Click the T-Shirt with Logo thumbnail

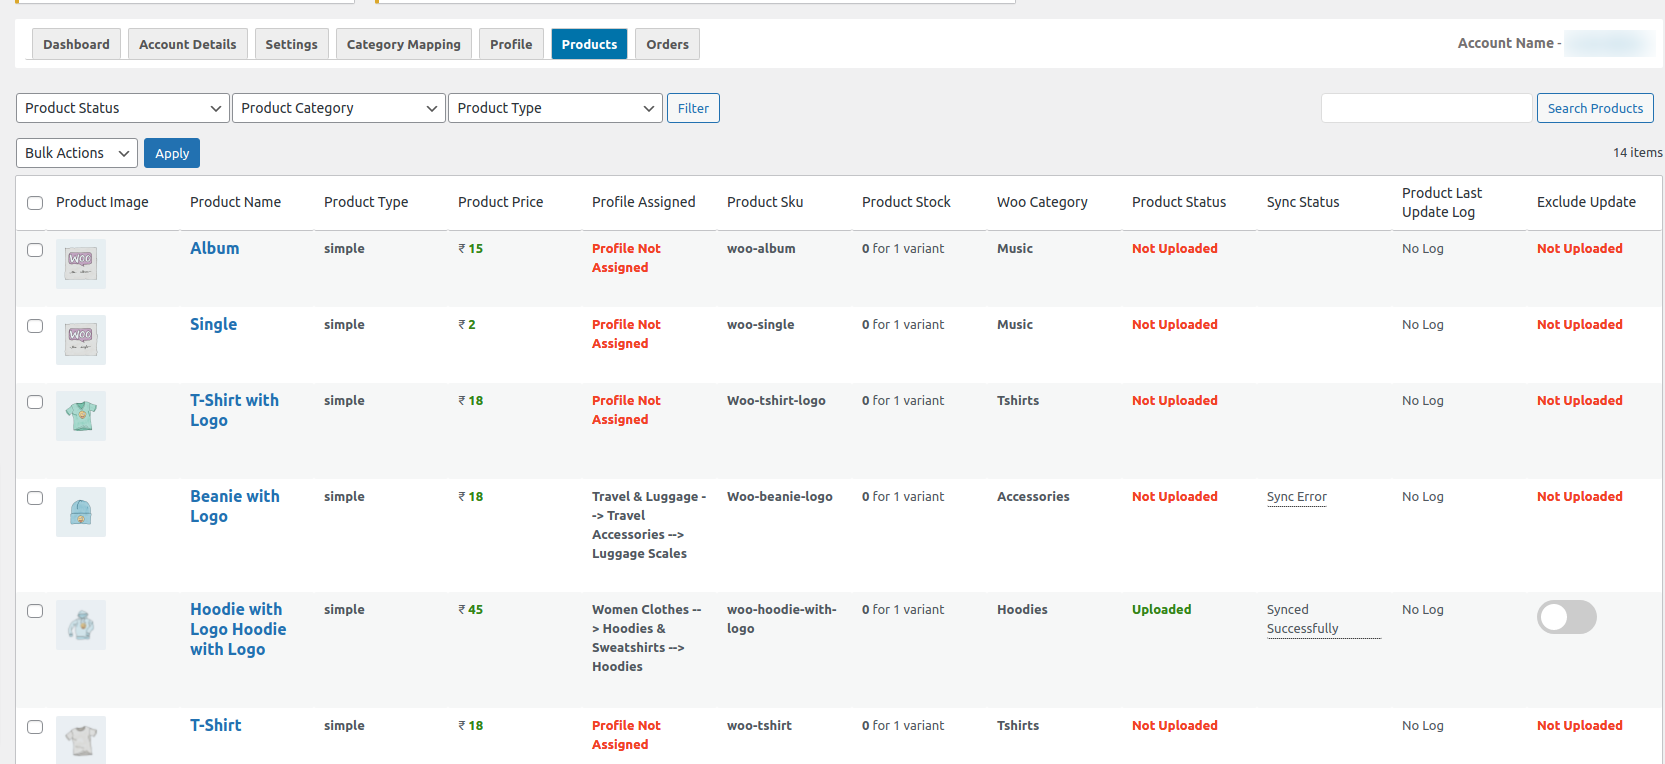(x=81, y=416)
